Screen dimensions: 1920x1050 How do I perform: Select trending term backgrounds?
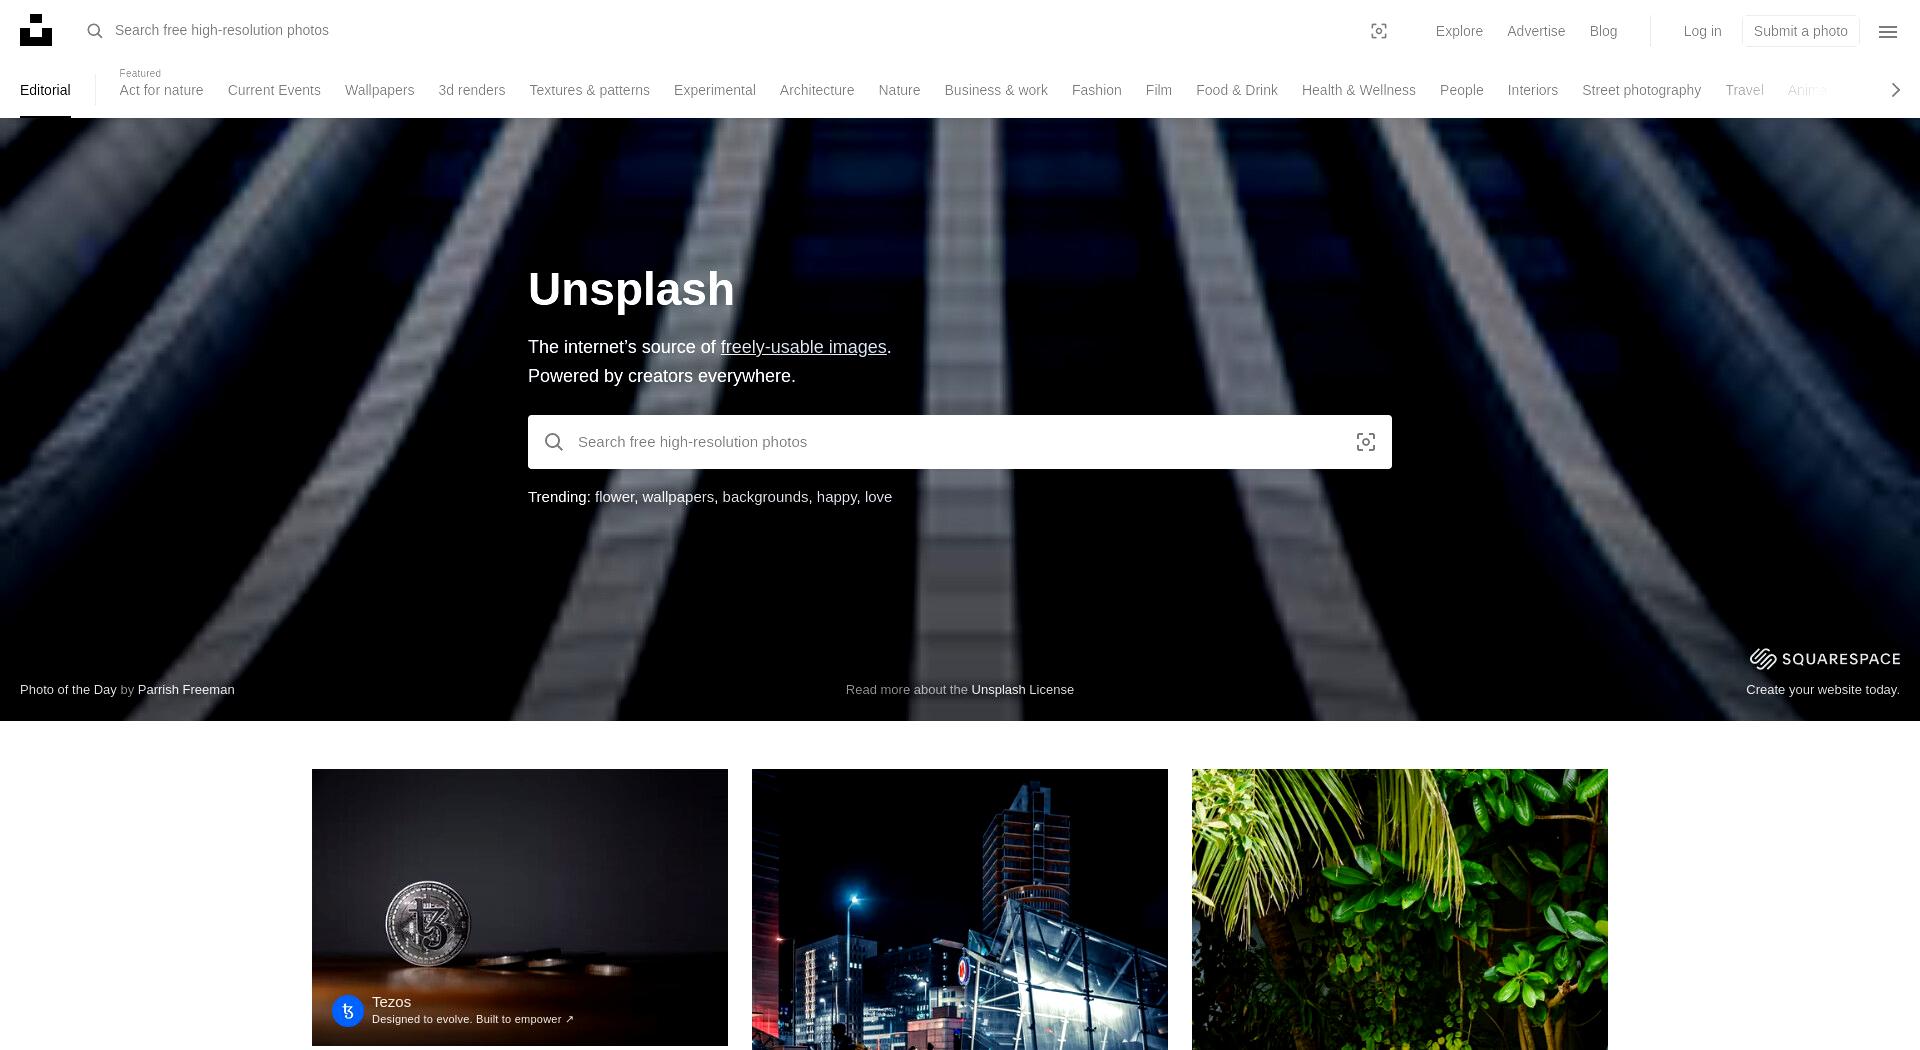[765, 497]
